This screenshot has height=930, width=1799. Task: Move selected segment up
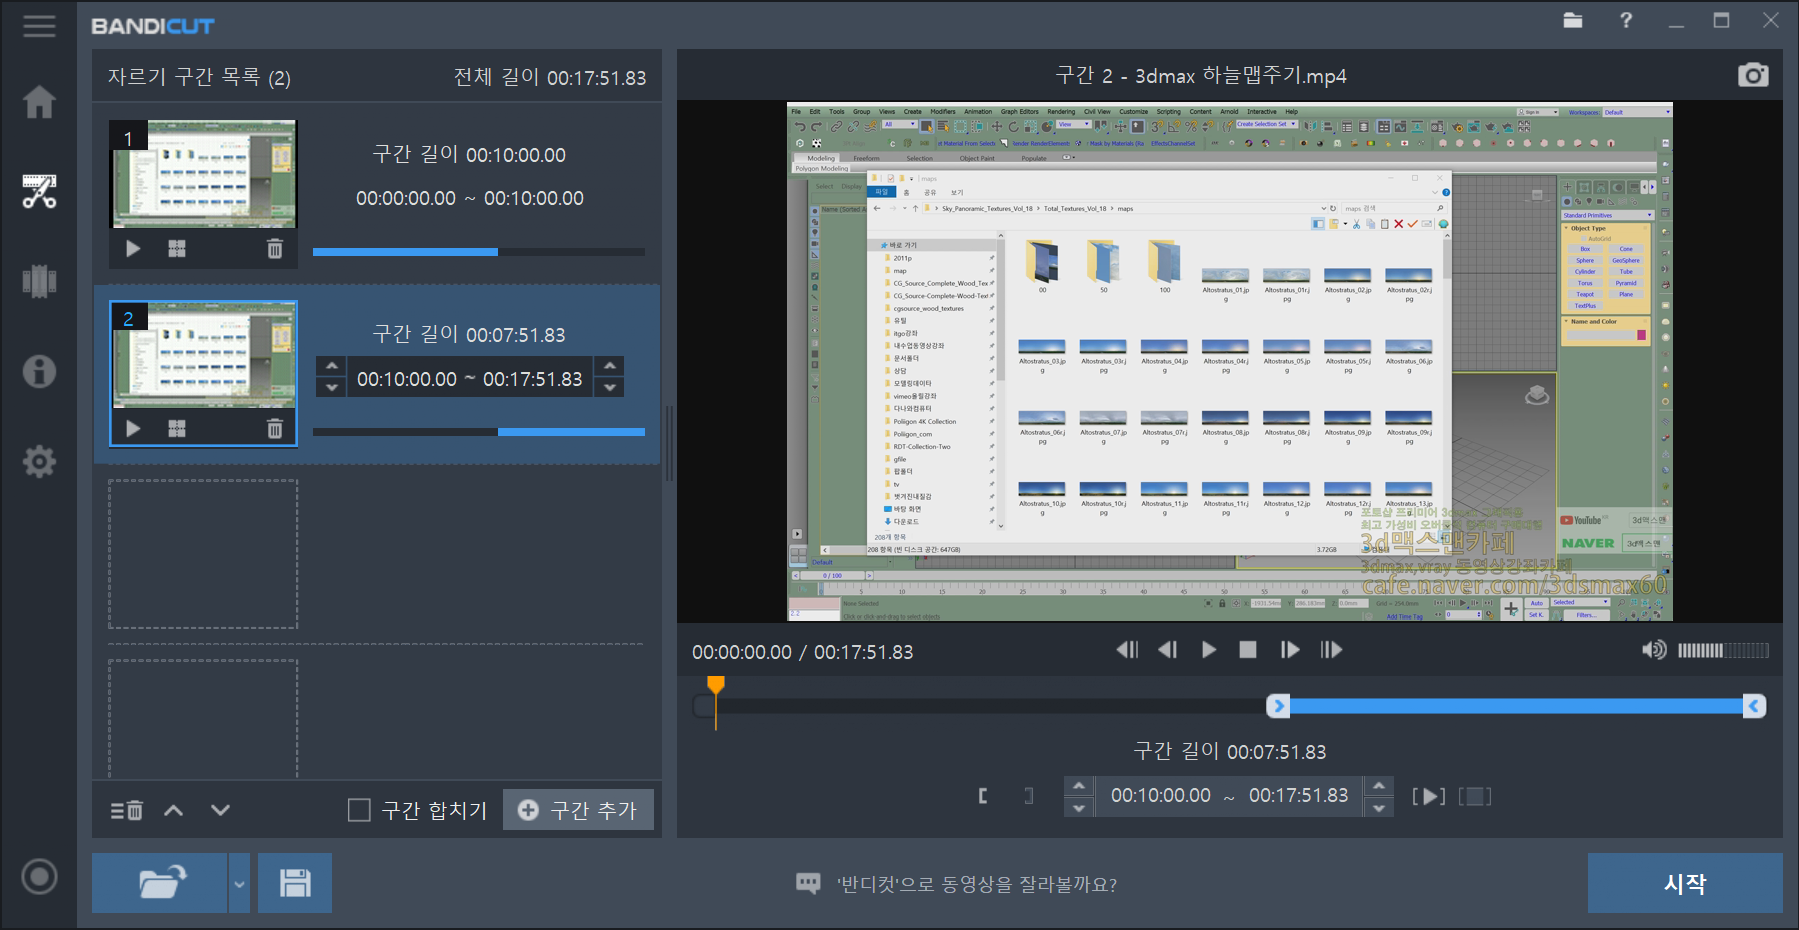173,810
